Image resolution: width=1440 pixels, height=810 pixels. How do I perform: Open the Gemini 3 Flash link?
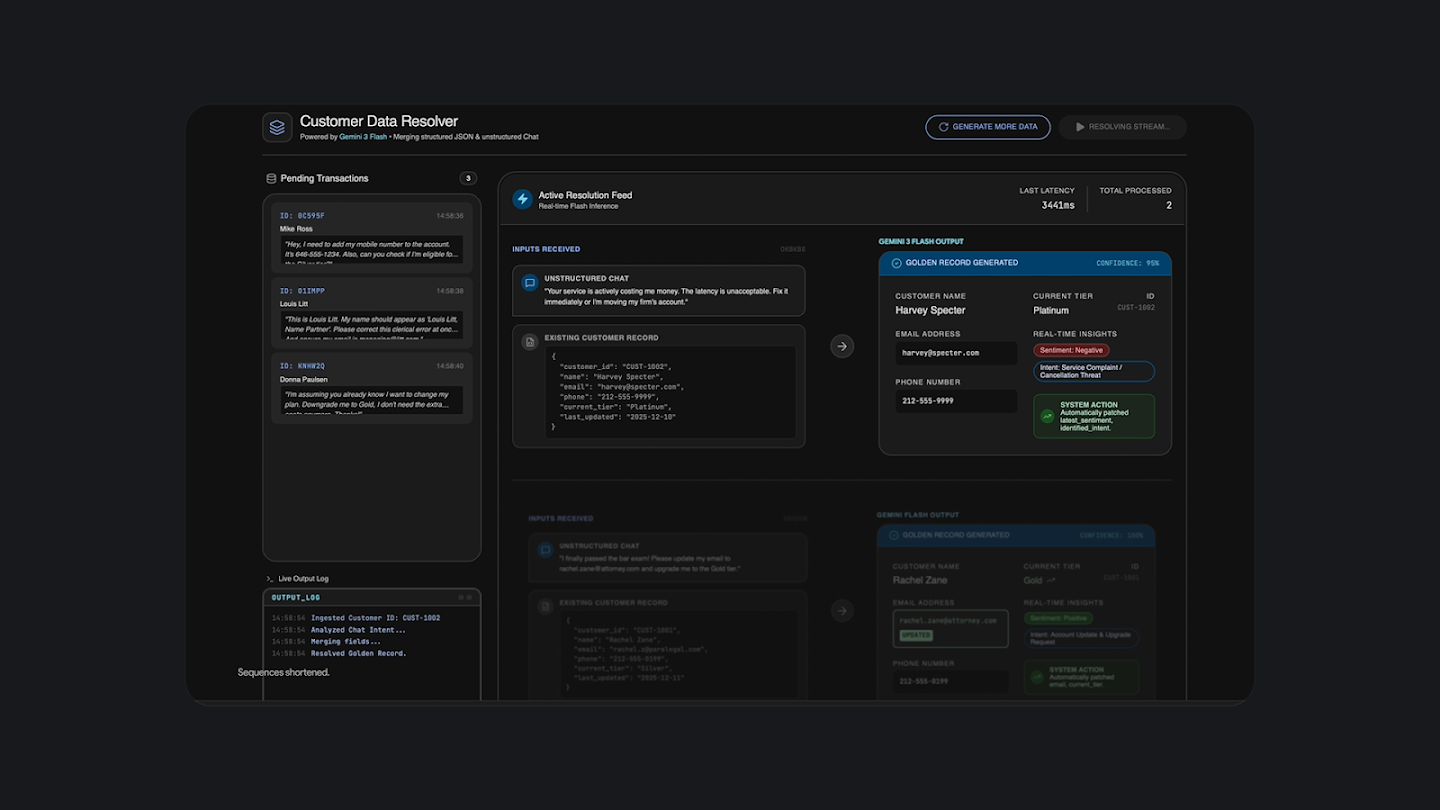tap(364, 137)
